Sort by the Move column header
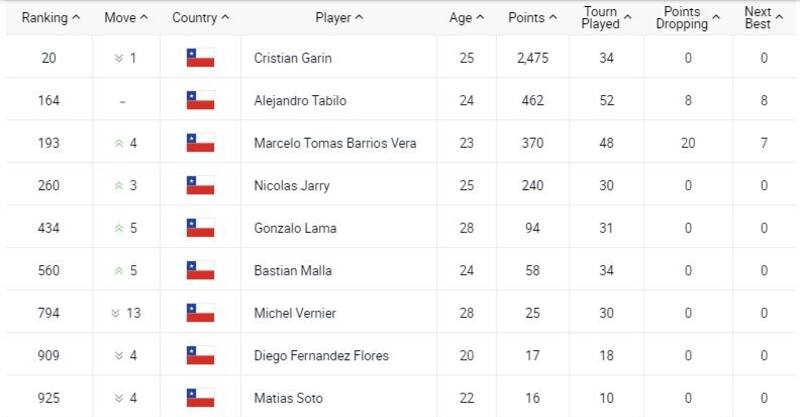 click(126, 18)
